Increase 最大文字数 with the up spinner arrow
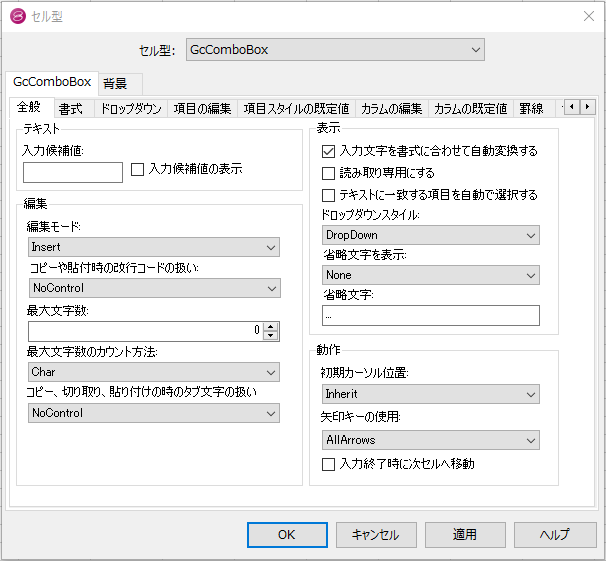The width and height of the screenshot is (606, 561). (x=271, y=326)
